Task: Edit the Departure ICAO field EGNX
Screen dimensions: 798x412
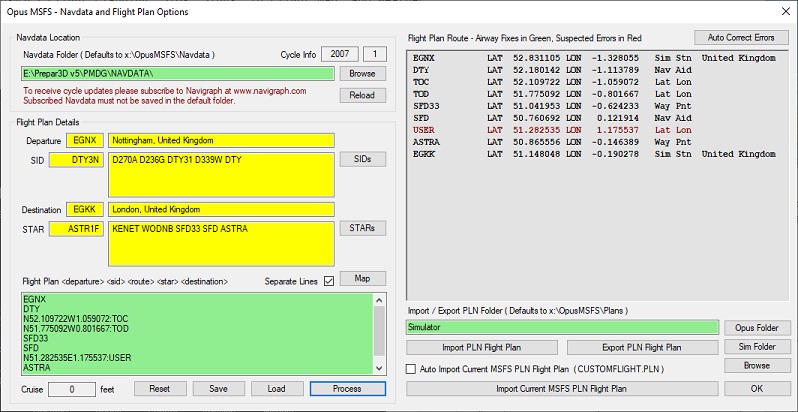Action: point(84,140)
